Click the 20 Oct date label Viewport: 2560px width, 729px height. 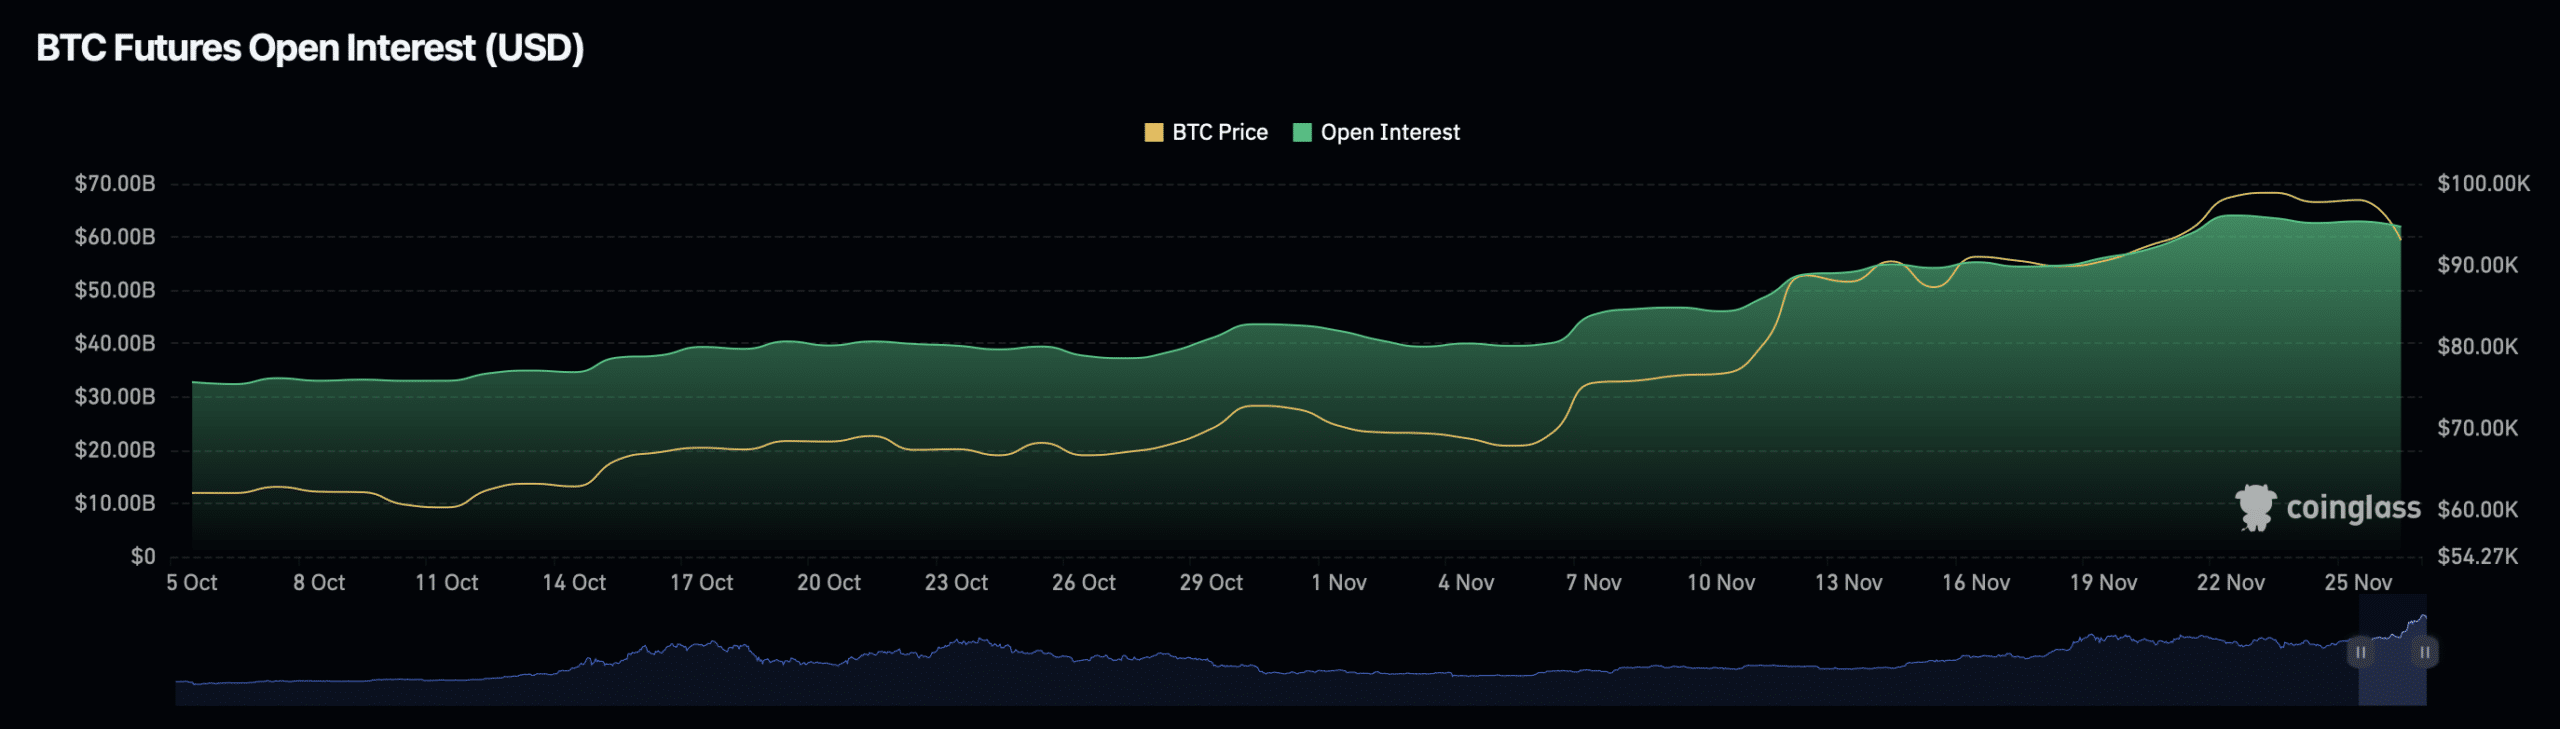pos(828,582)
